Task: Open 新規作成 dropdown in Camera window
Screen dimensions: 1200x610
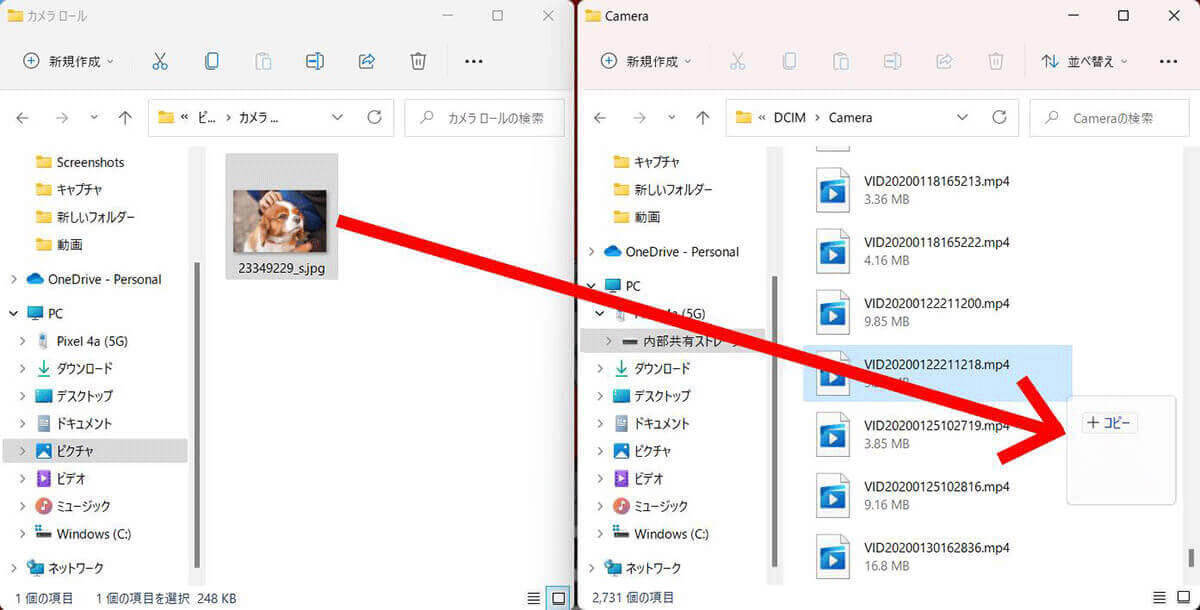Action: click(x=646, y=61)
